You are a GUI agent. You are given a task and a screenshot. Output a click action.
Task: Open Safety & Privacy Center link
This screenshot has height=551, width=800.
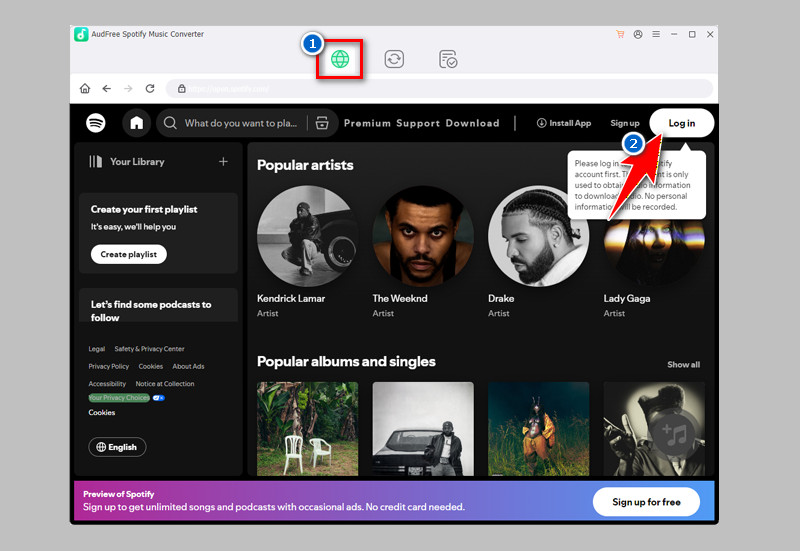pos(149,349)
